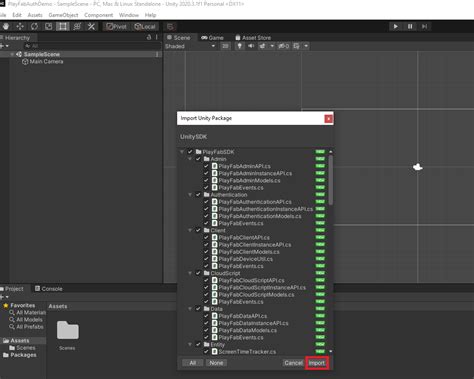The image size is (474, 379).
Task: Select the Rotate tool
Action: (34, 26)
